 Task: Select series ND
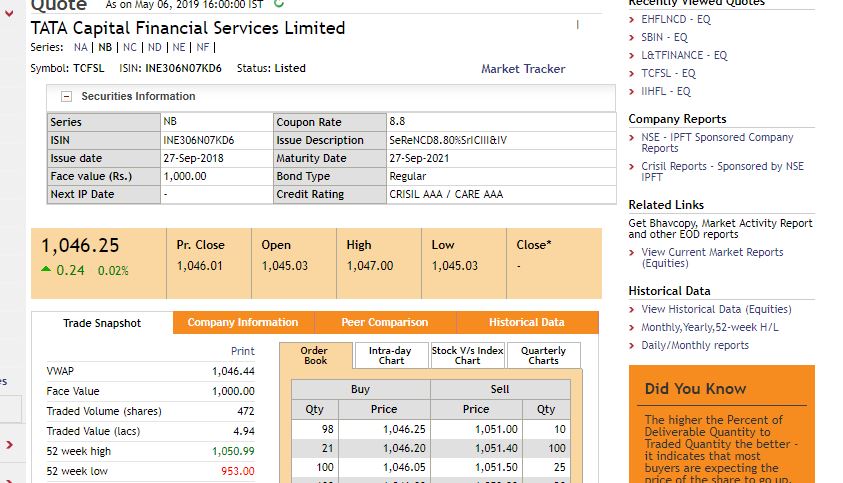click(154, 47)
